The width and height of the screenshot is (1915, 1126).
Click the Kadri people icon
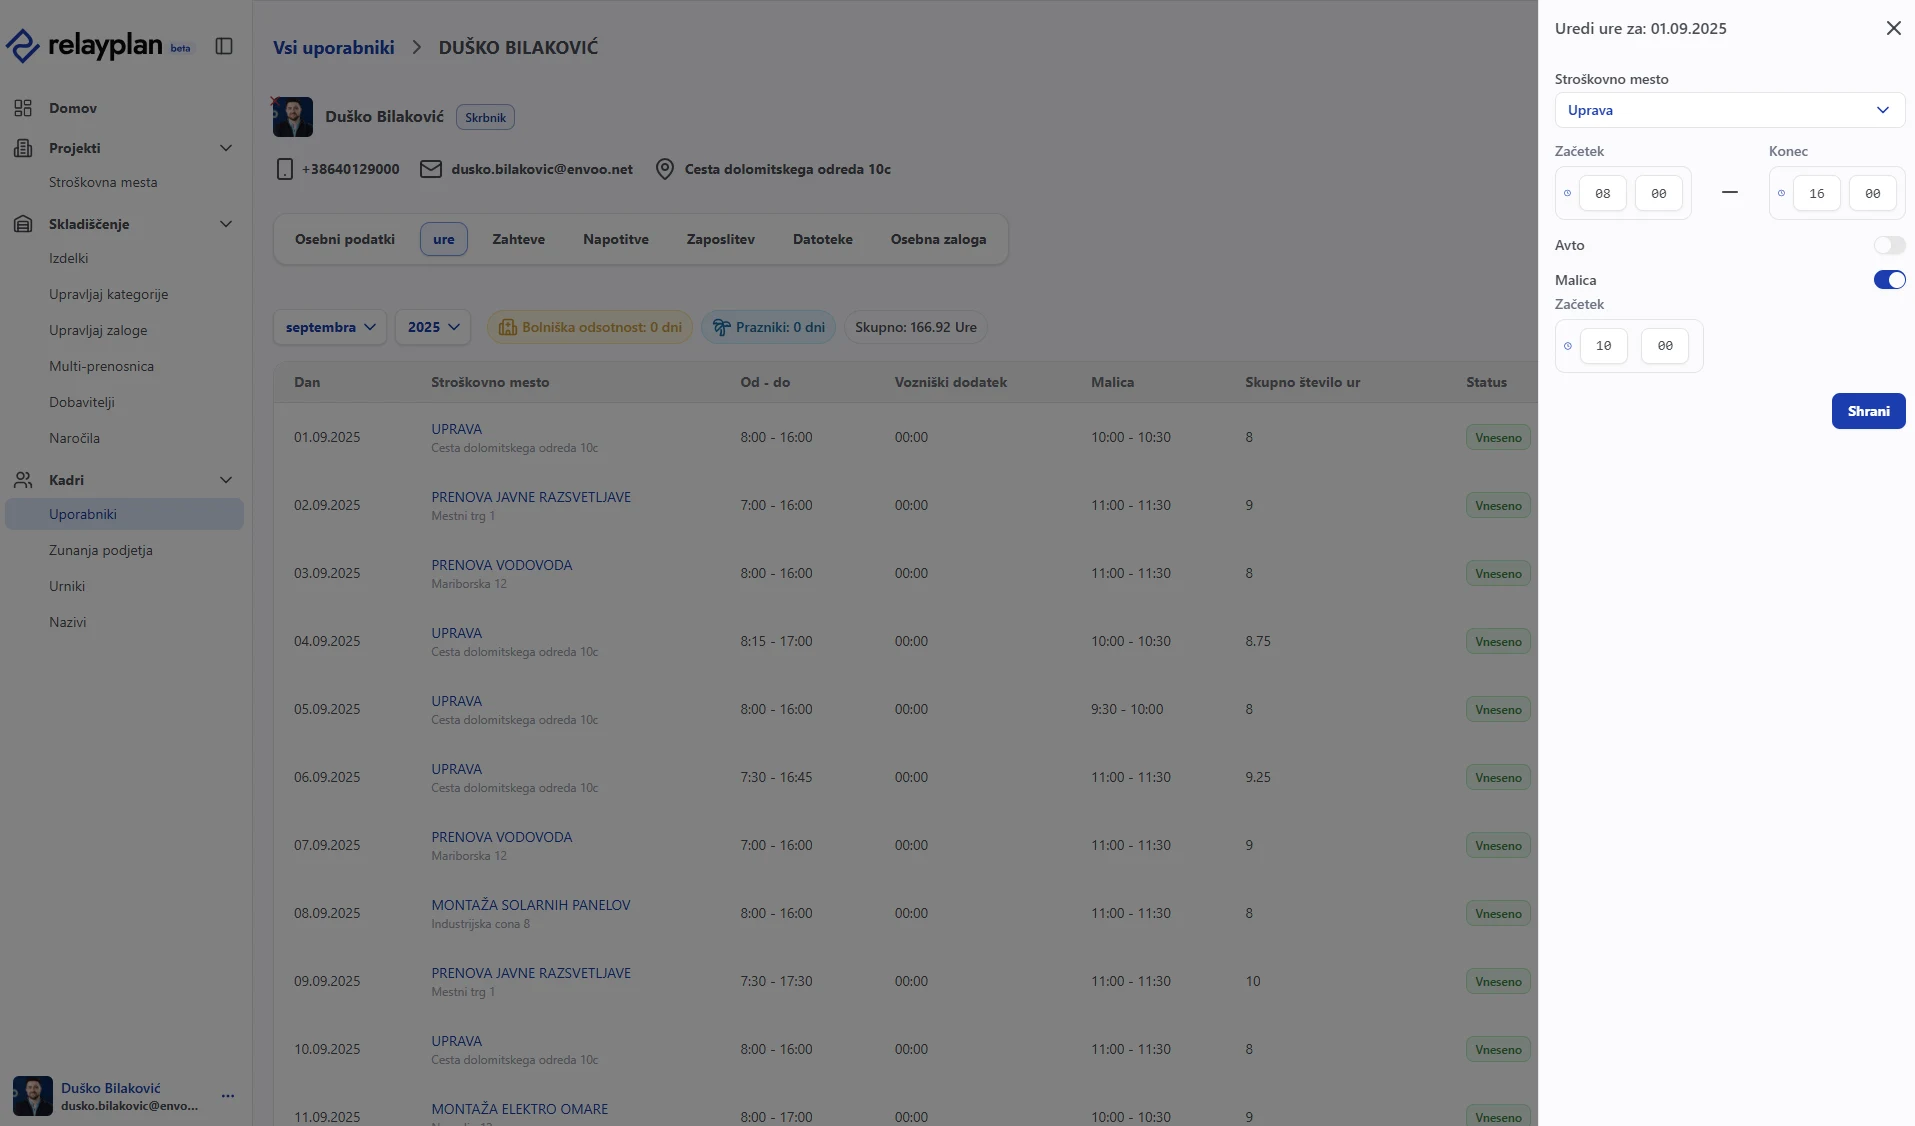[23, 480]
